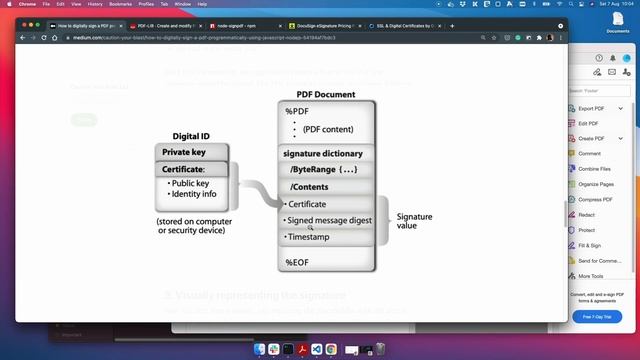Open the Documents file on desktop
640x360 pixels.
point(618,22)
